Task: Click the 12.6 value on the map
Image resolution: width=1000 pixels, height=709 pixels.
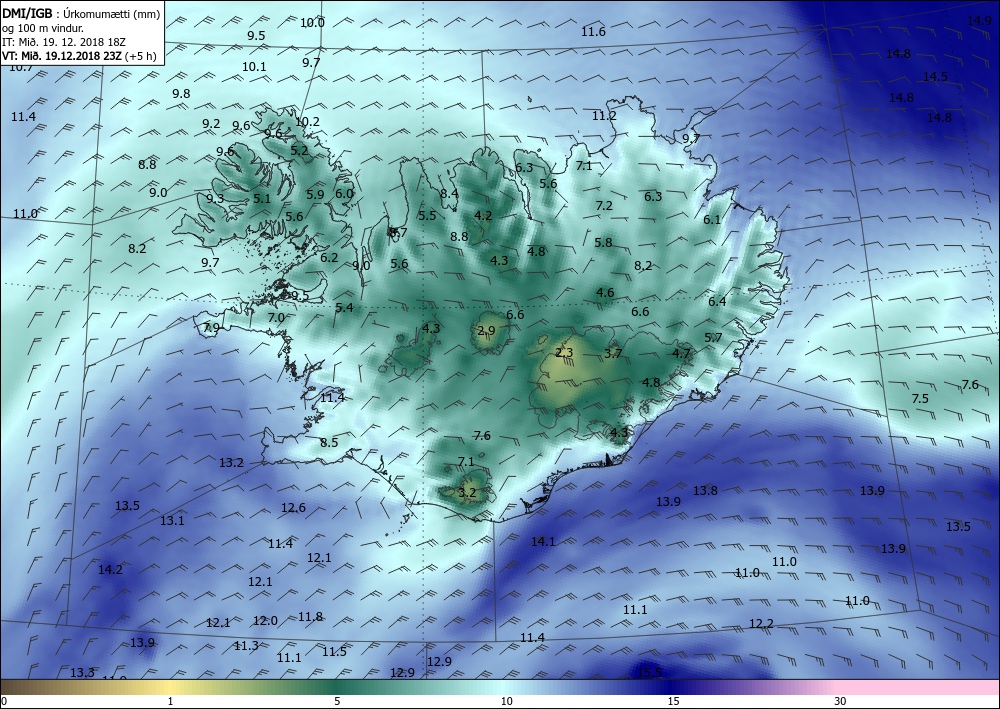Action: click(293, 508)
